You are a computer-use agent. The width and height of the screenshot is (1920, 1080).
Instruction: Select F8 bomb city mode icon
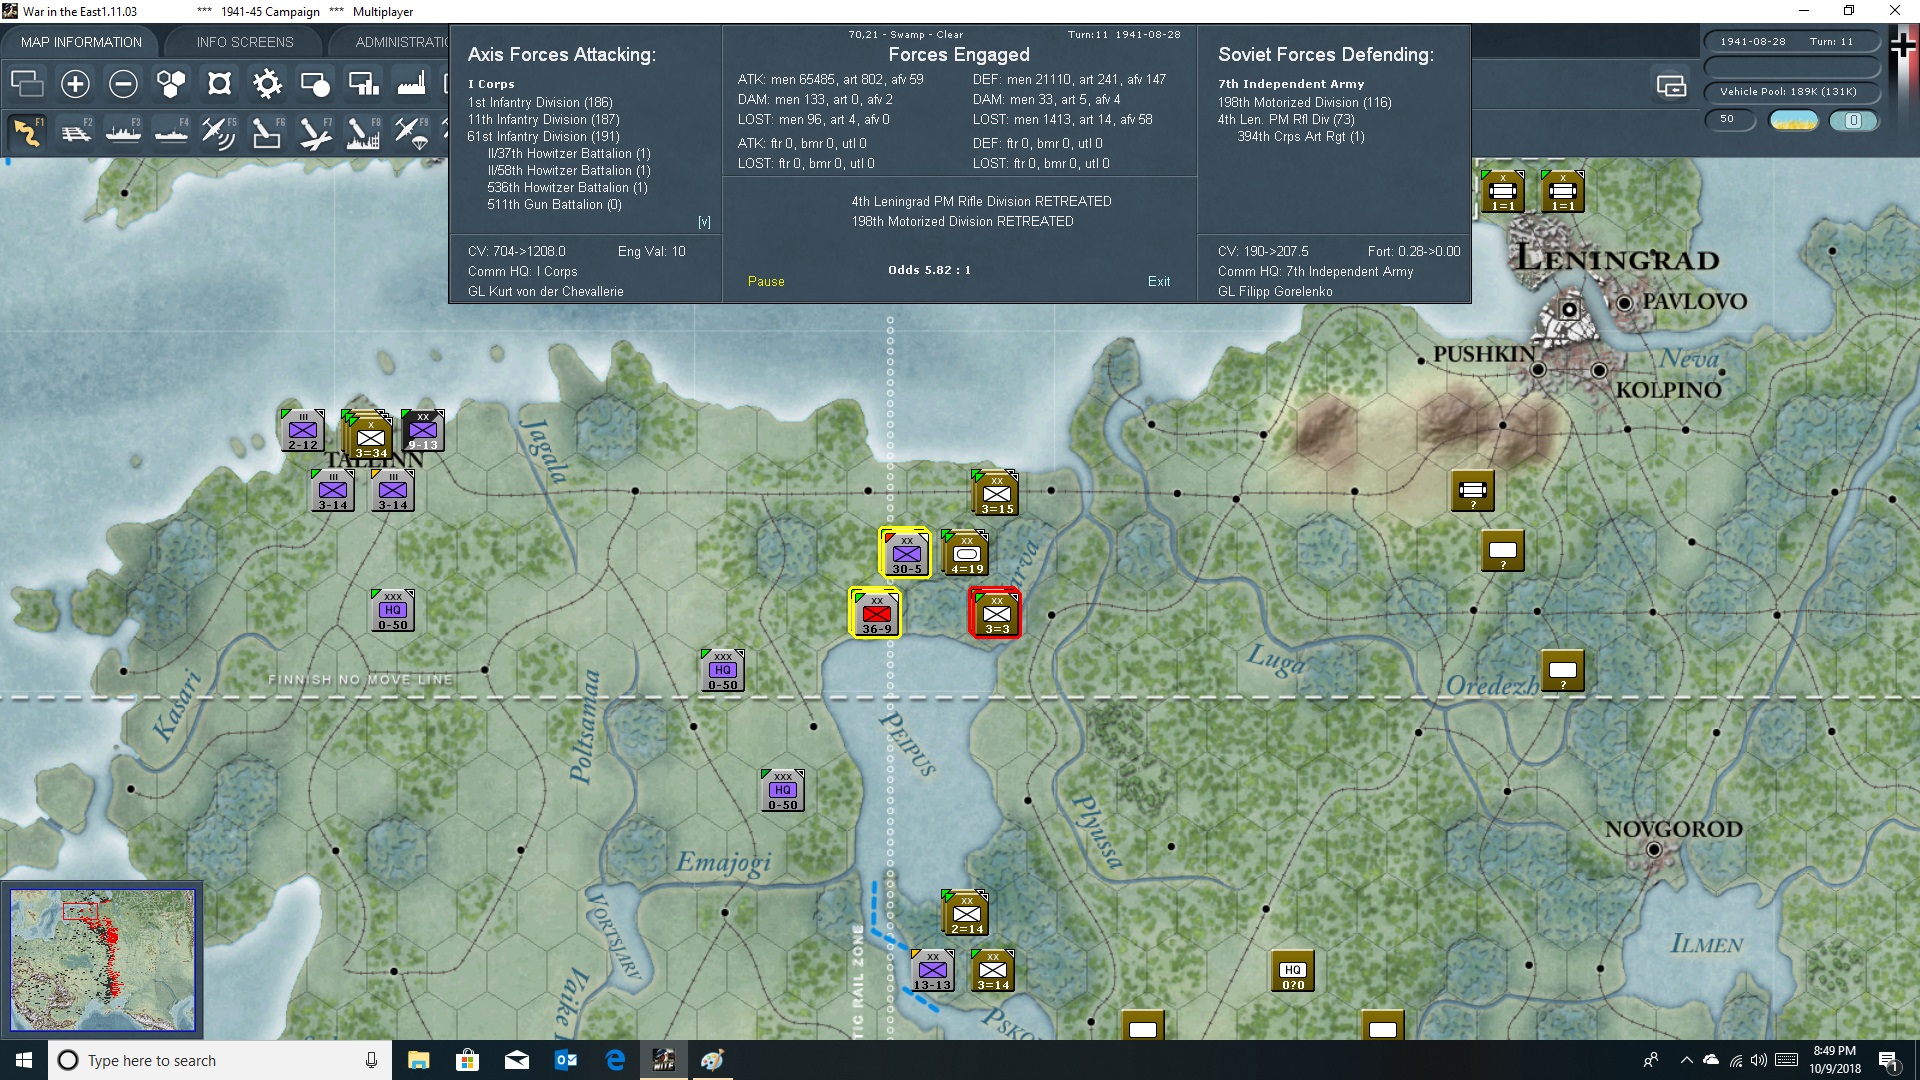[x=363, y=133]
